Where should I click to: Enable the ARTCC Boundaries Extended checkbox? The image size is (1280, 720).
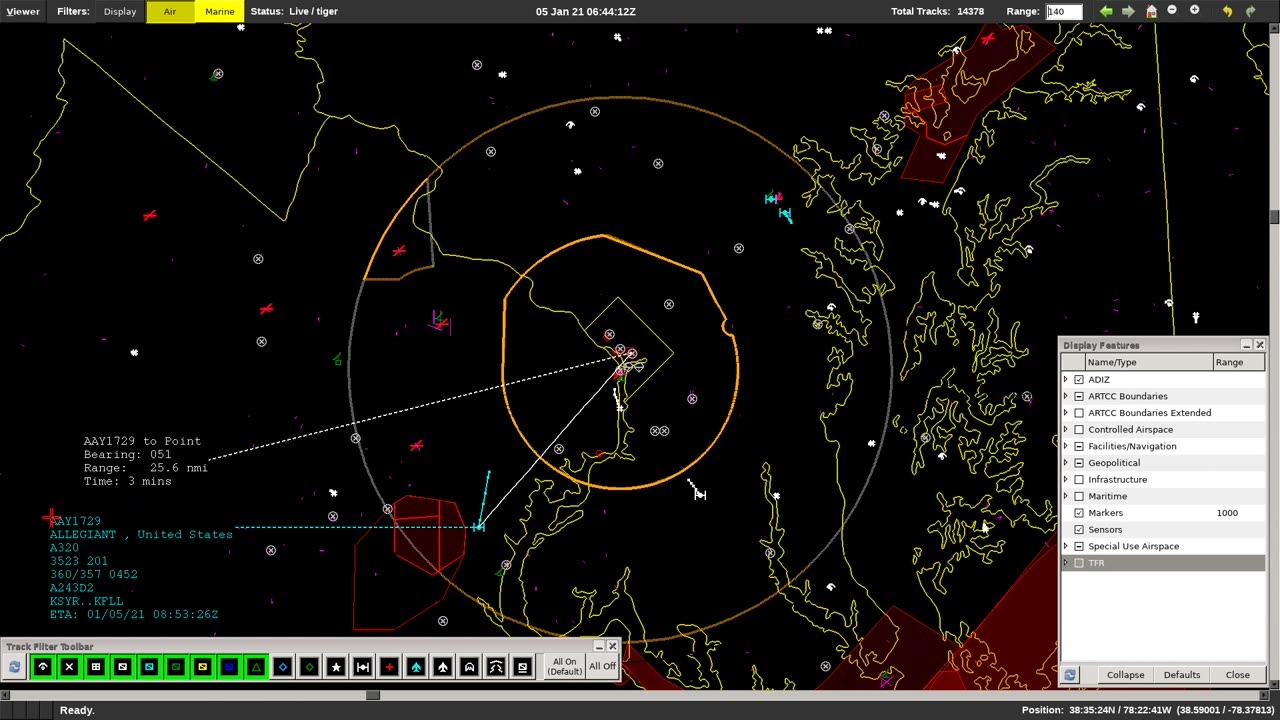1079,413
